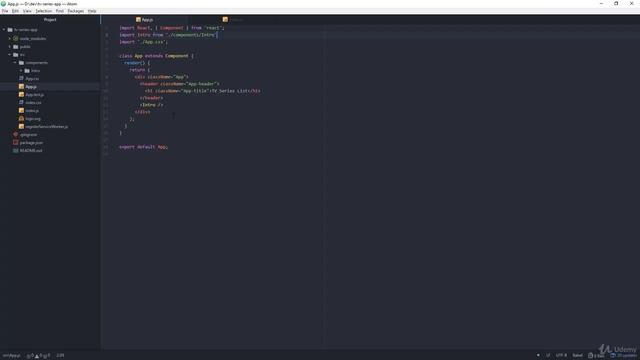Click line ending LF in status bar
Viewport: 640px width, 360px height.
[548, 356]
